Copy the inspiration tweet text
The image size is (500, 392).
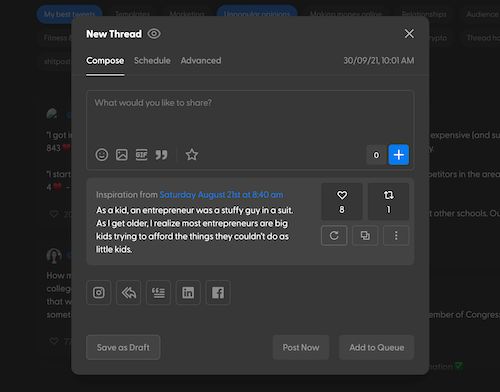pos(365,236)
